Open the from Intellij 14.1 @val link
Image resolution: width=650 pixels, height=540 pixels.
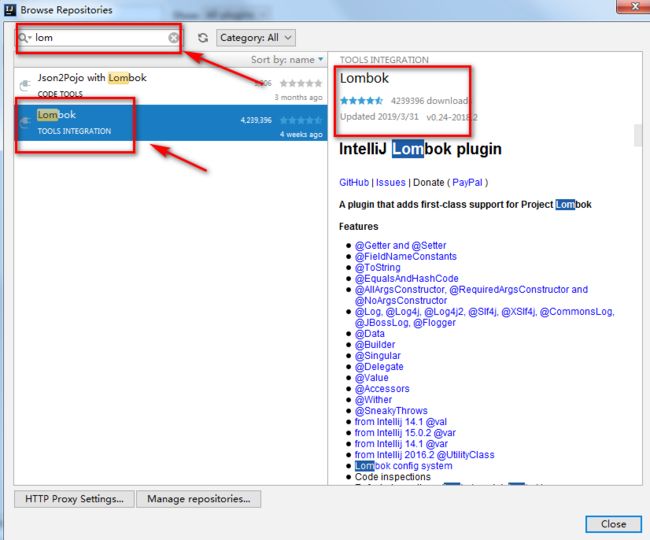[x=401, y=421]
